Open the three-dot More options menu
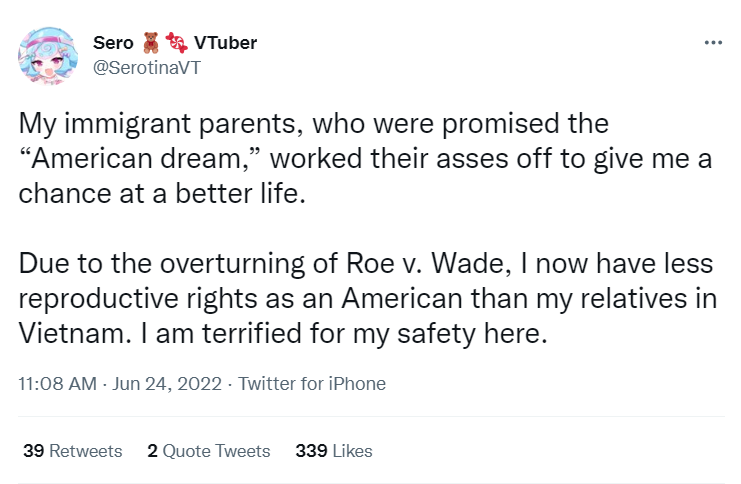 pos(712,43)
